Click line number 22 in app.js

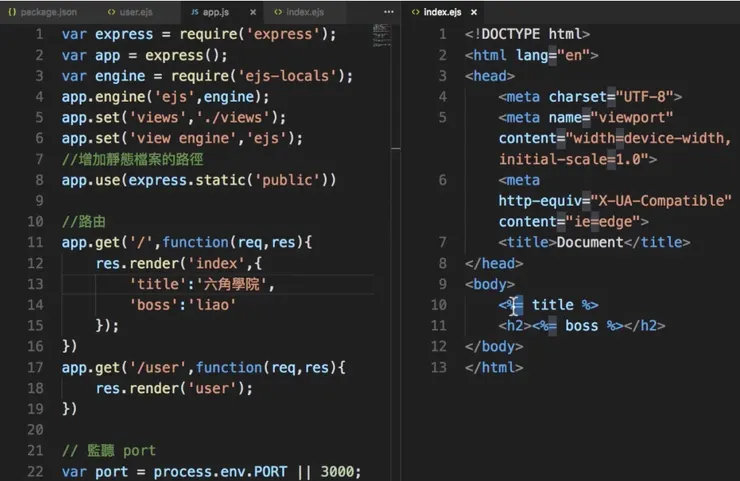coord(35,472)
